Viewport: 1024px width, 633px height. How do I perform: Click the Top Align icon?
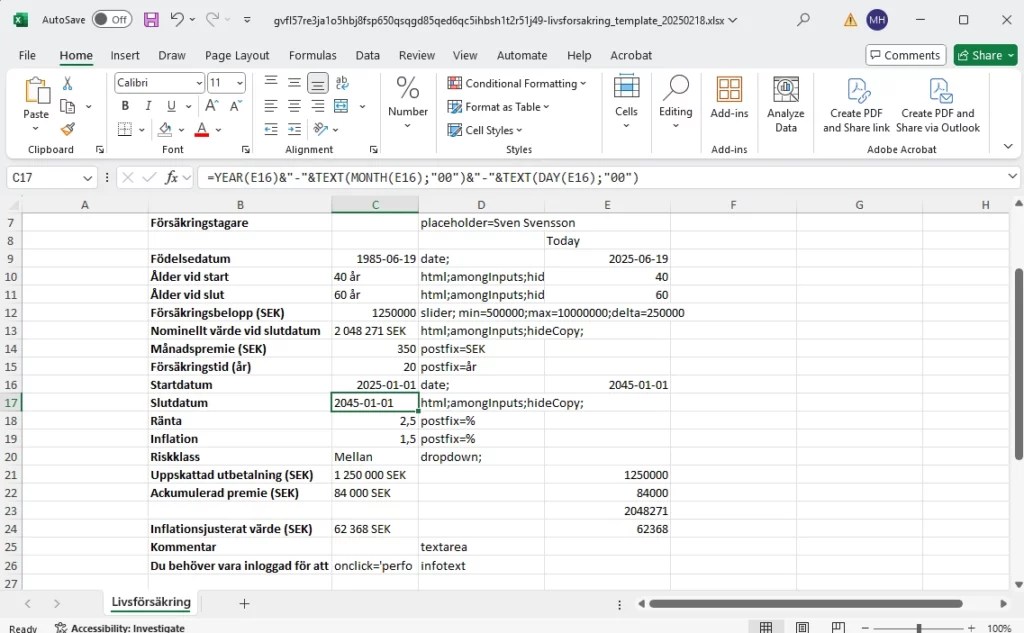(x=271, y=82)
